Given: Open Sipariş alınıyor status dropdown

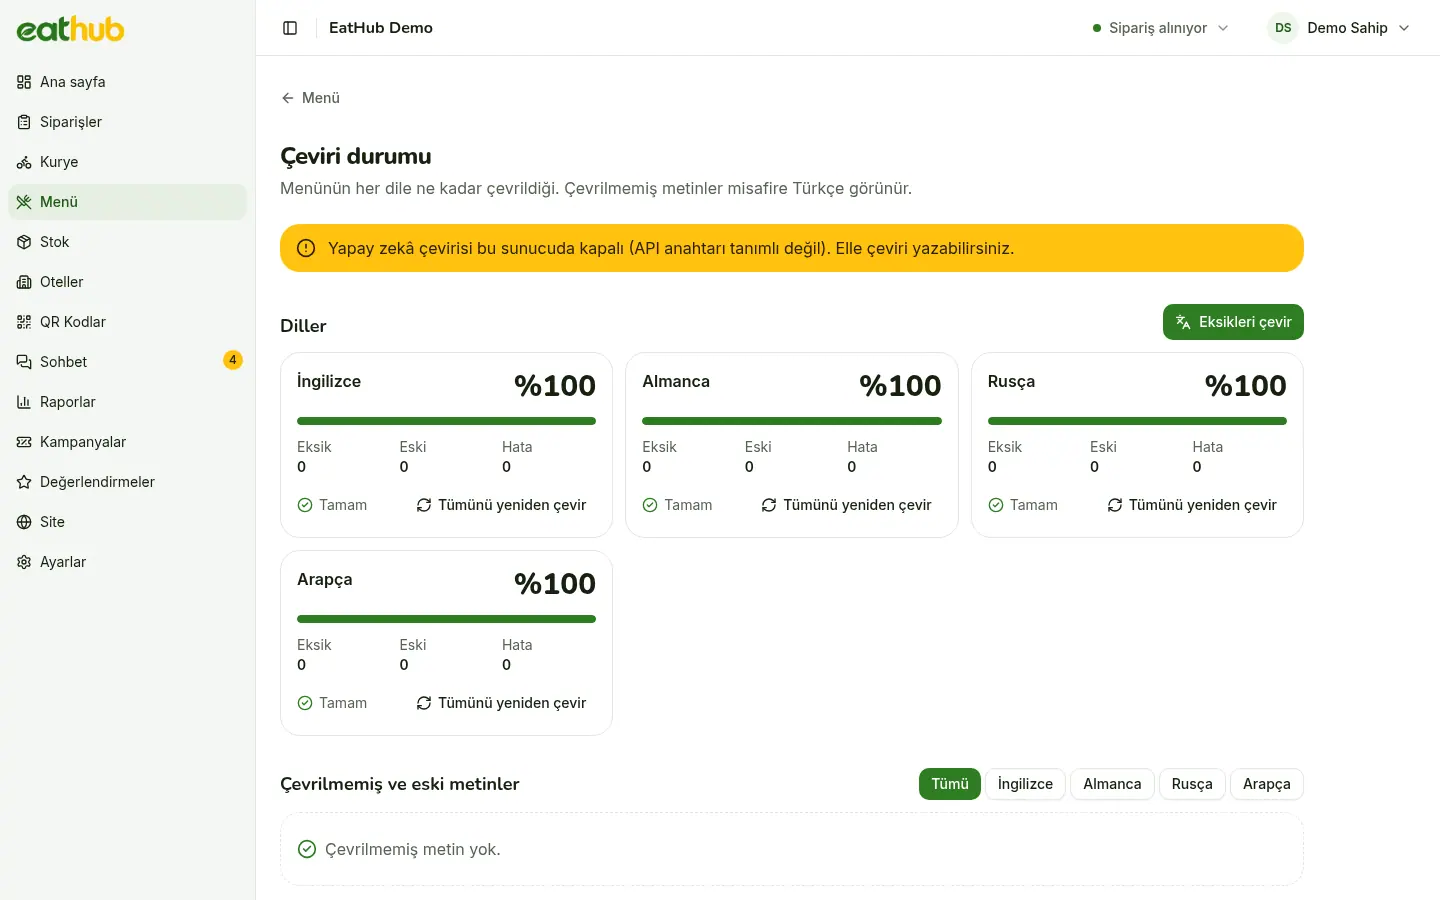Looking at the screenshot, I should [x=1161, y=28].
